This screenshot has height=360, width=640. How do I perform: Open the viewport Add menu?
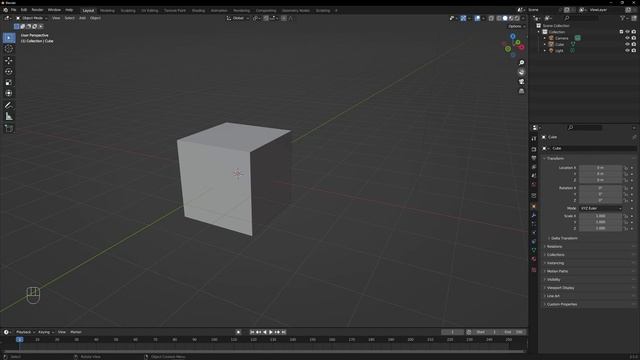(82, 18)
